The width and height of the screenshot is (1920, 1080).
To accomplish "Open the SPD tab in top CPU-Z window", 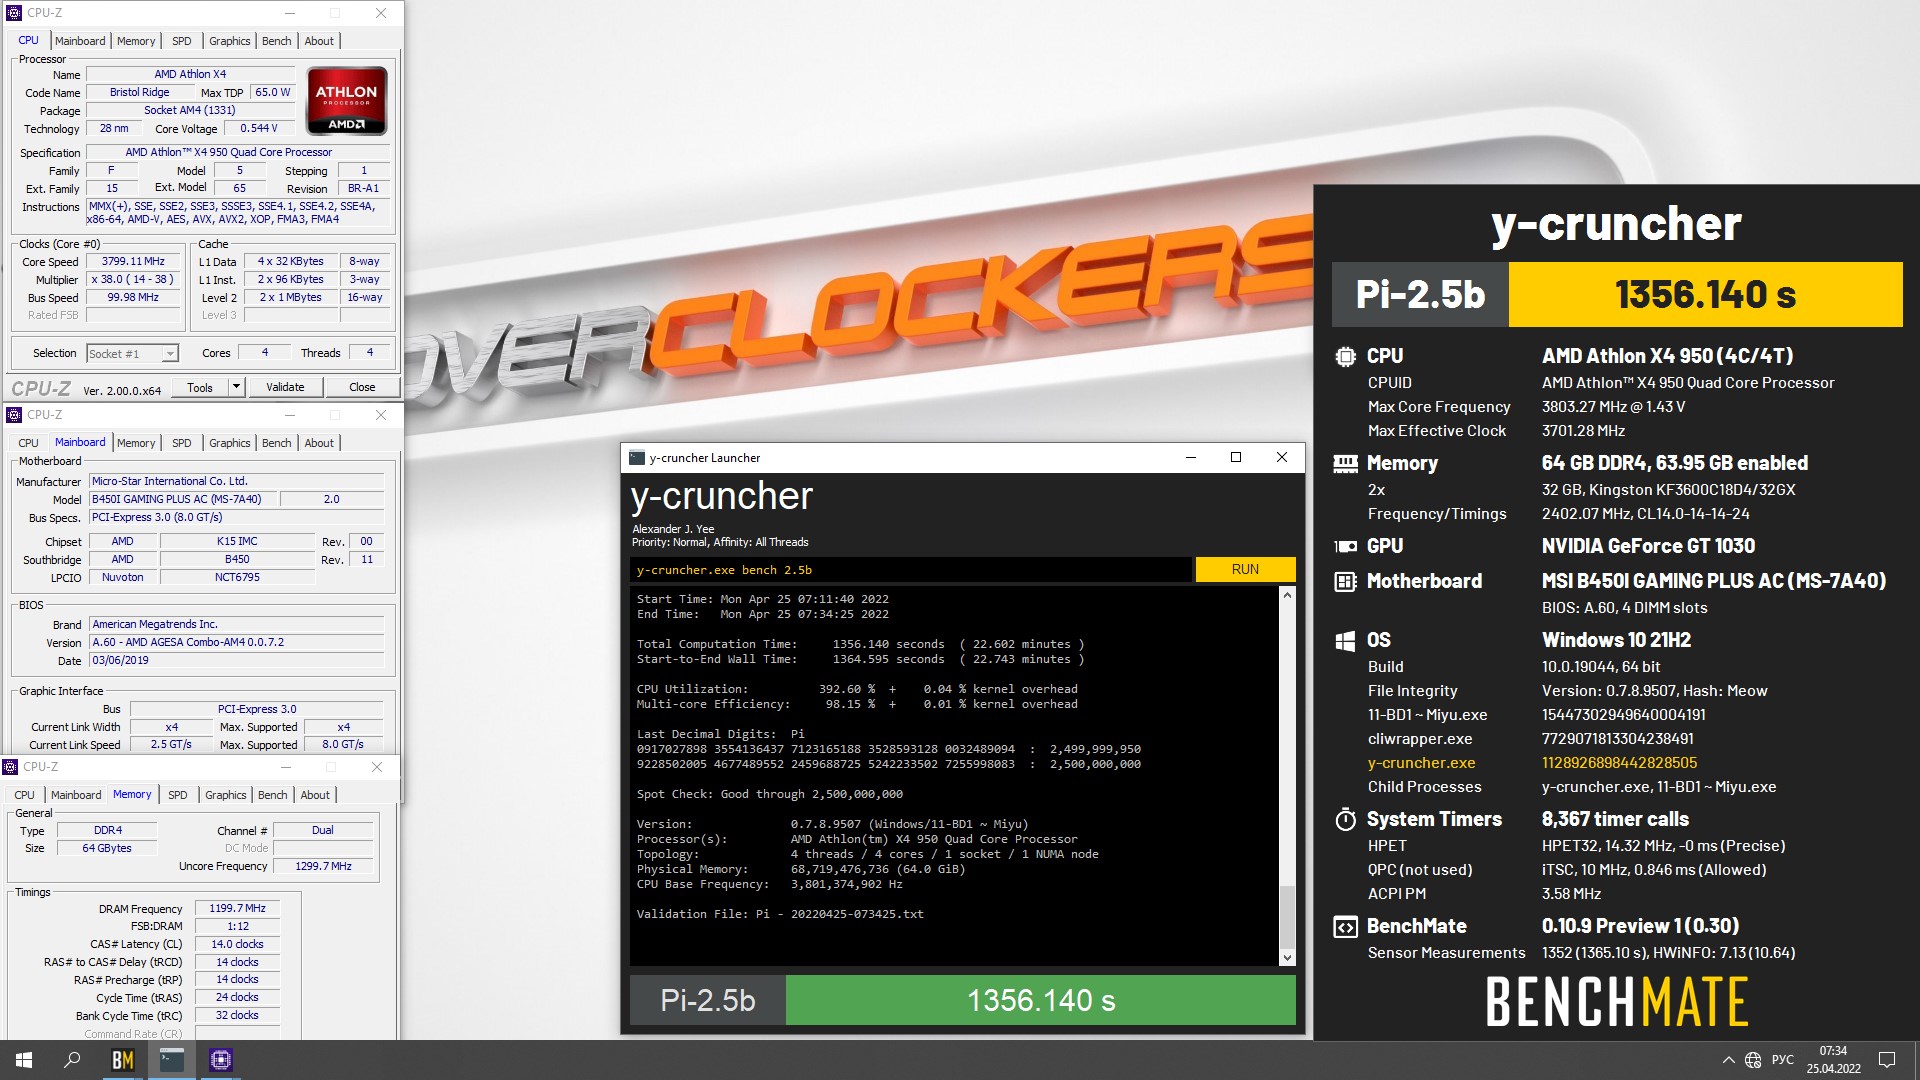I will click(x=181, y=41).
